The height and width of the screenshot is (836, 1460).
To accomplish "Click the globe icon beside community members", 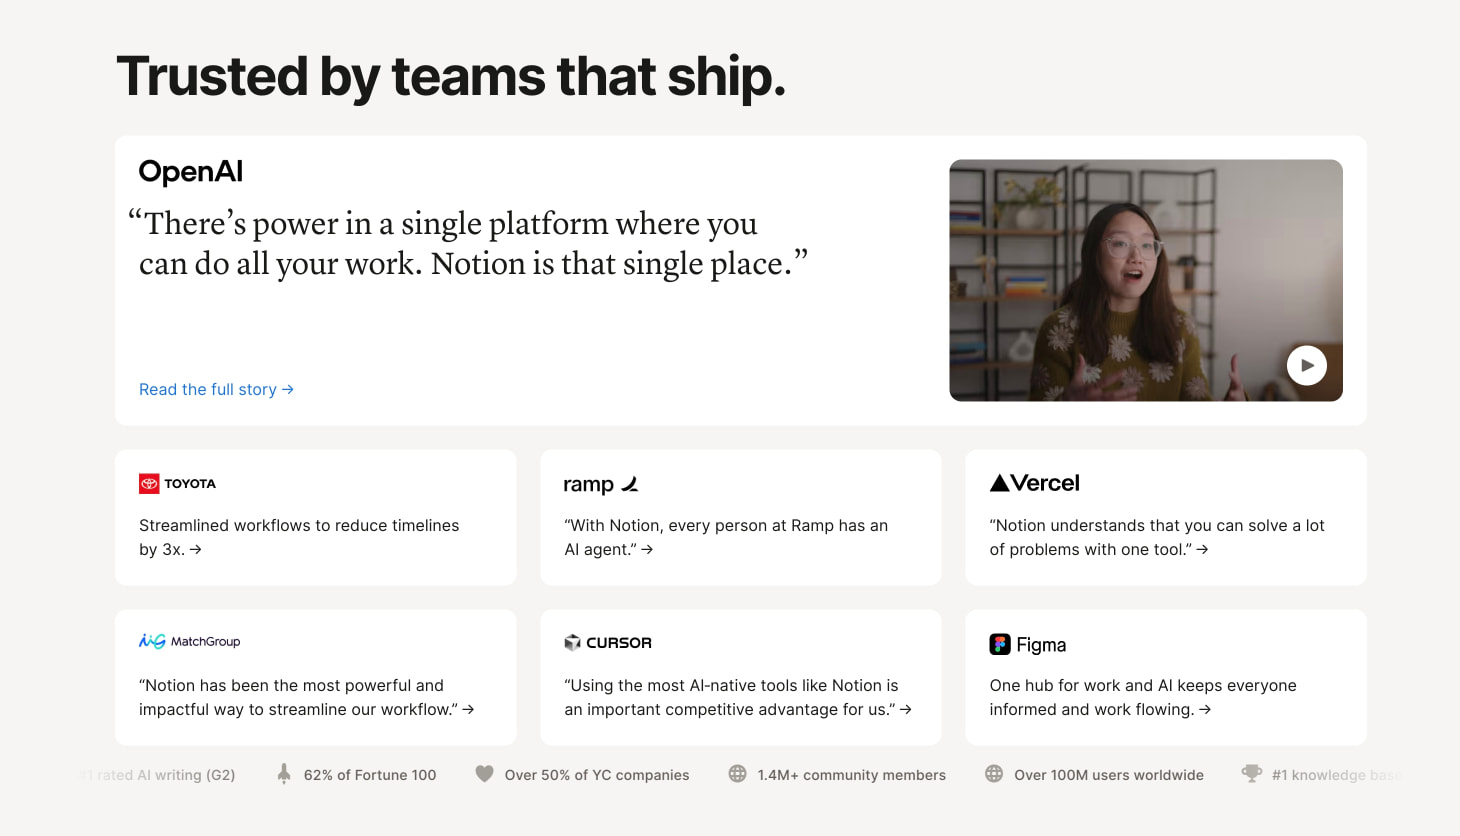I will click(737, 774).
